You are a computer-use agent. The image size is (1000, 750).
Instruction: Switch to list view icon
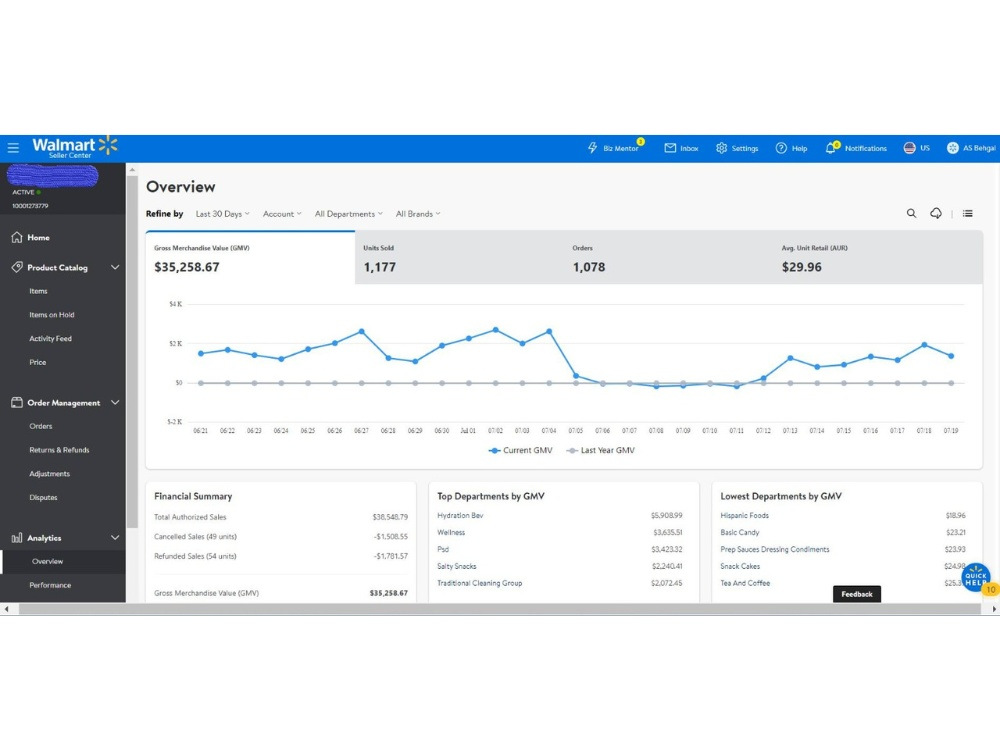(967, 213)
